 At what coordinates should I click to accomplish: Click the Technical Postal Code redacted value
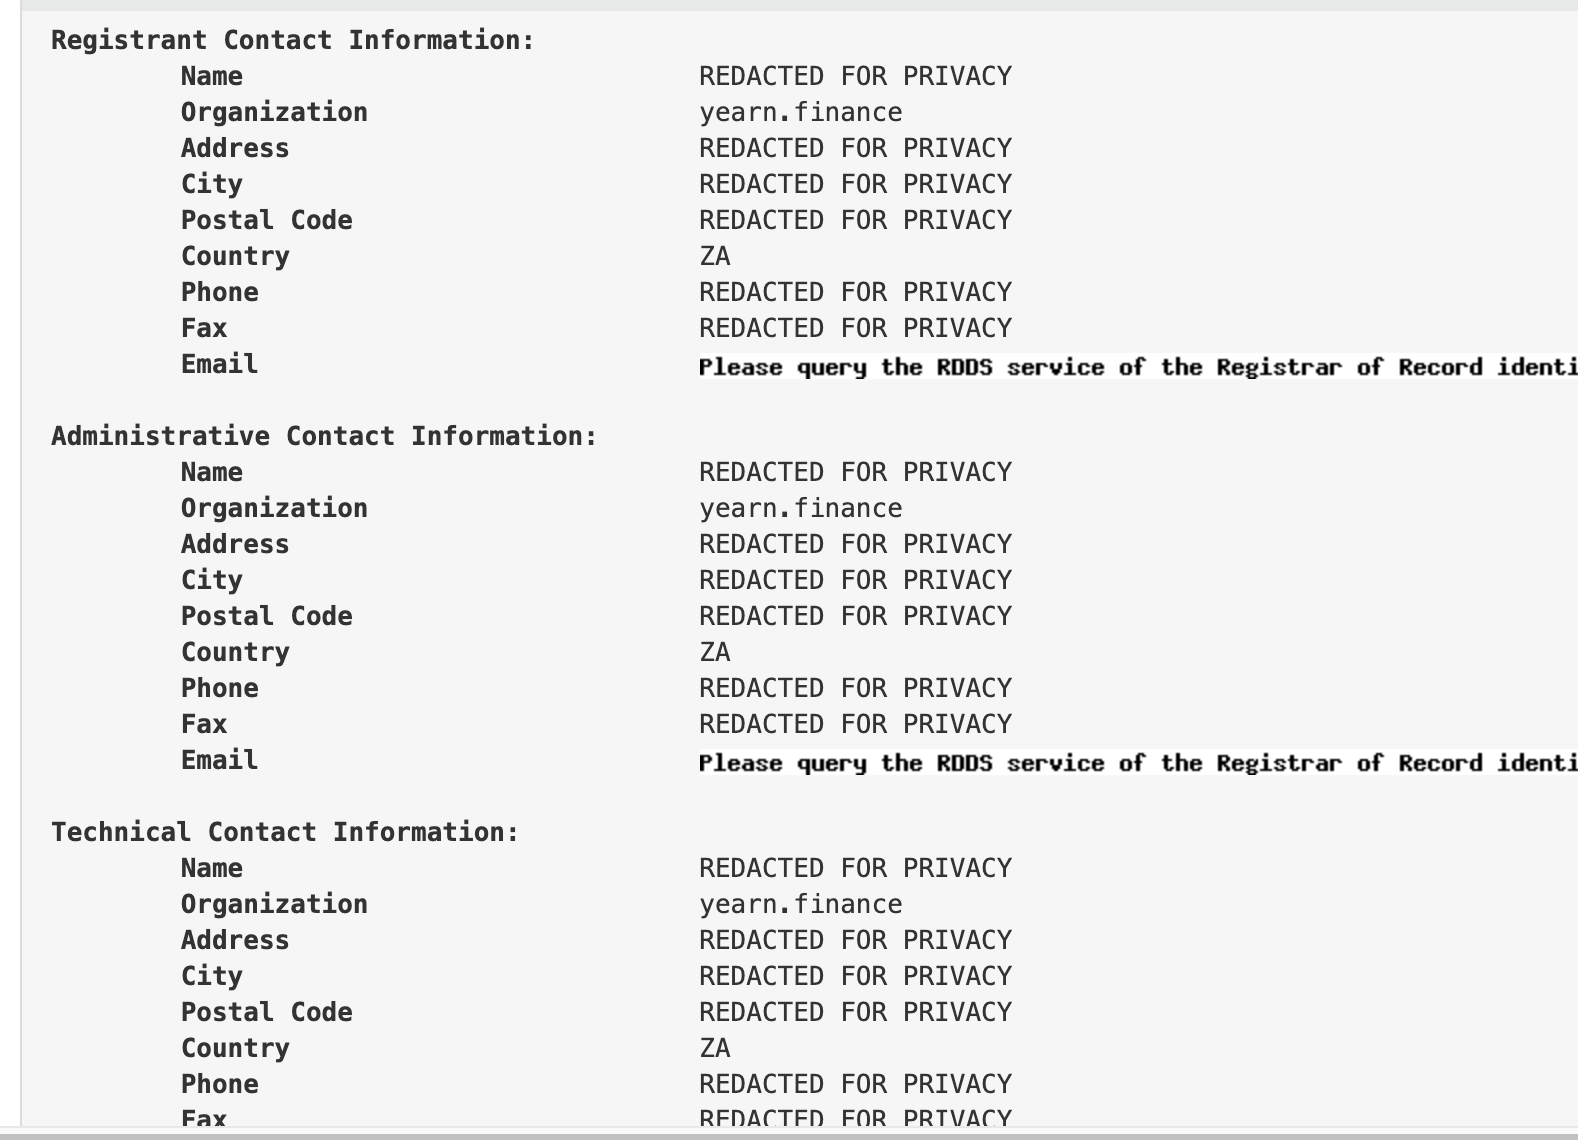(x=855, y=1012)
